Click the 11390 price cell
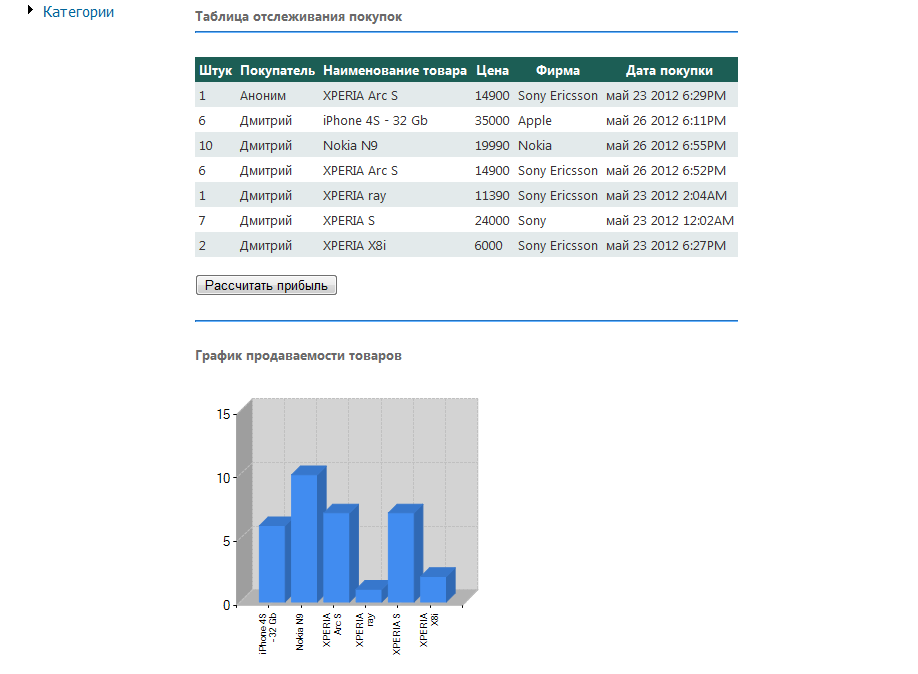The width and height of the screenshot is (918, 674). (x=492, y=196)
